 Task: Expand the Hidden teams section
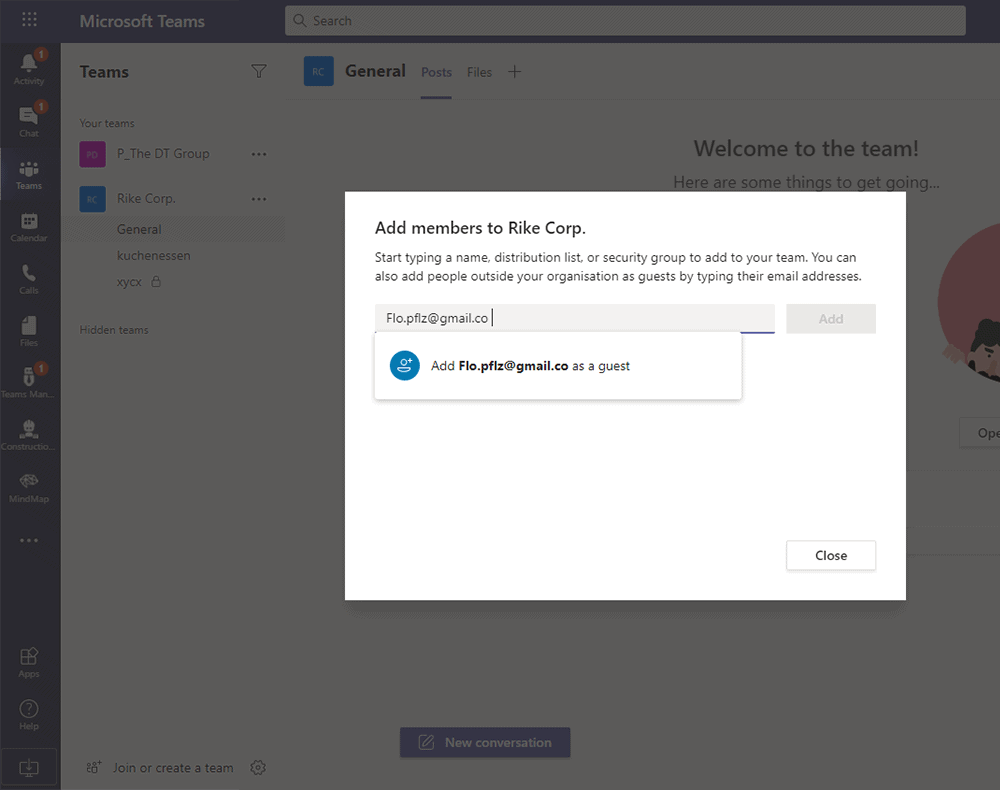pos(114,330)
